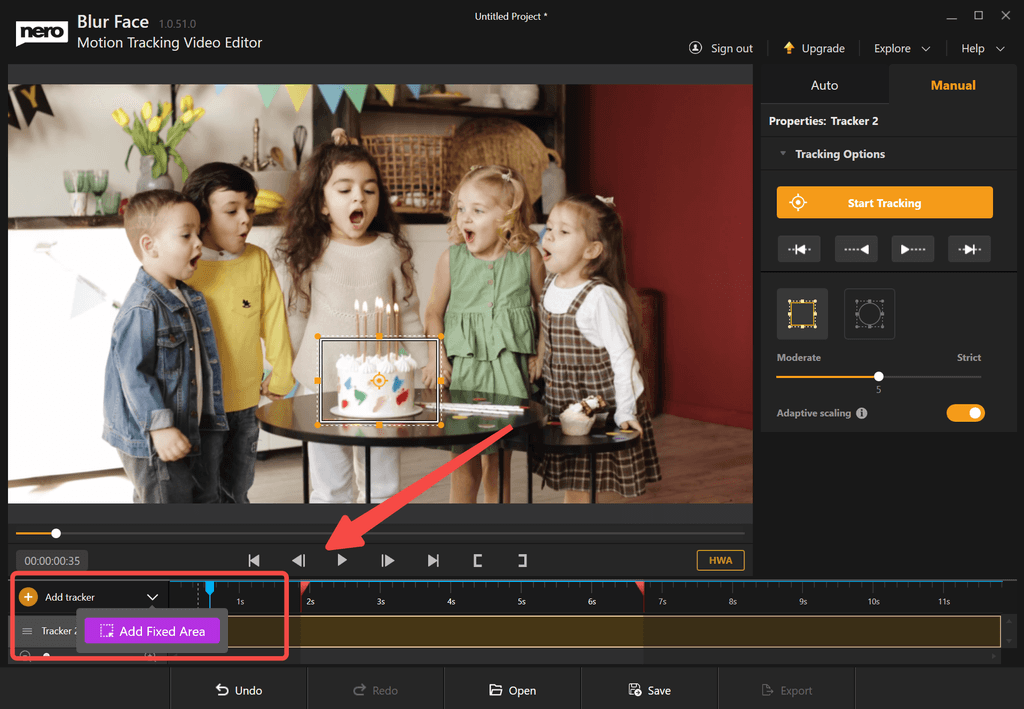Step back one frame
The height and width of the screenshot is (709, 1024).
(x=298, y=560)
